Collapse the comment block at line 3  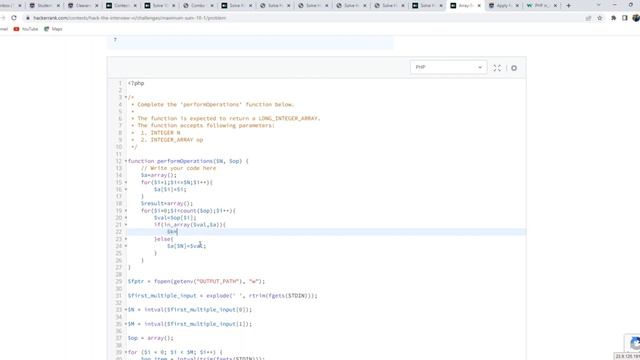[126, 97]
